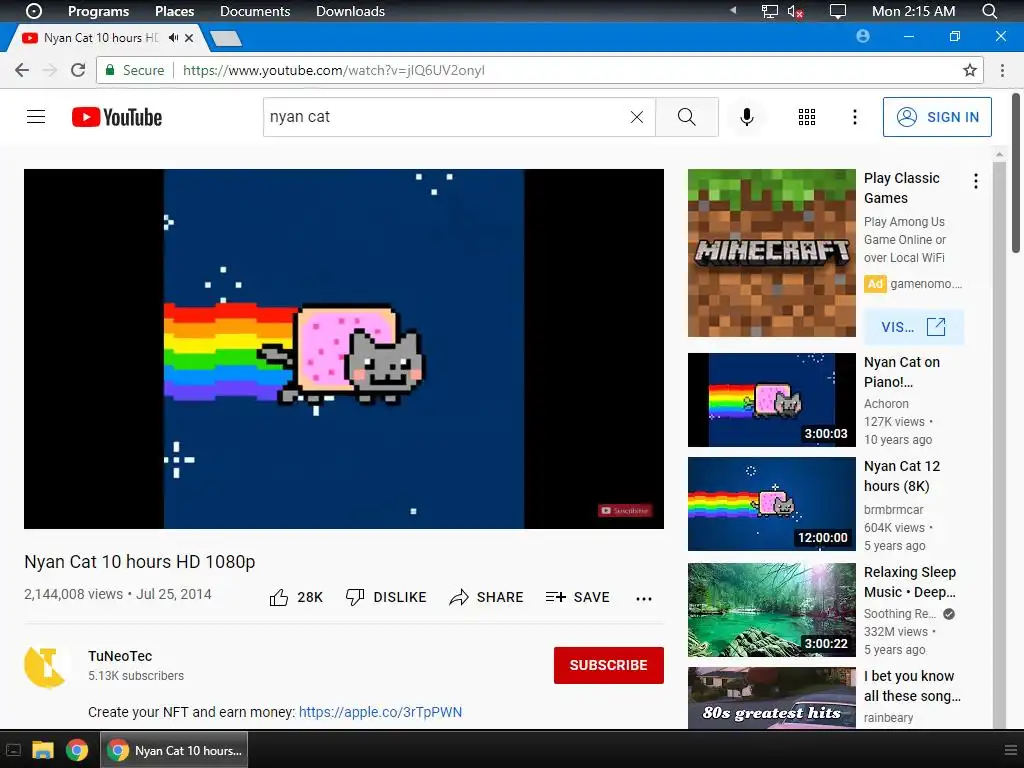This screenshot has height=768, width=1024.
Task: Expand the tray's left arrow
Action: pos(733,10)
